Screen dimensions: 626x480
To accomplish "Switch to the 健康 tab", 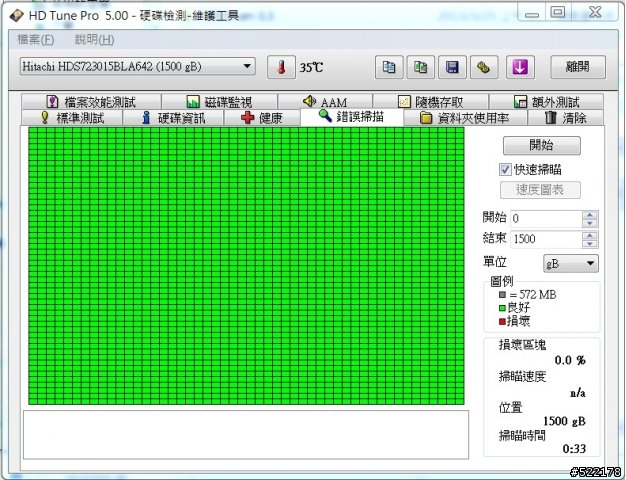I will pyautogui.click(x=262, y=118).
